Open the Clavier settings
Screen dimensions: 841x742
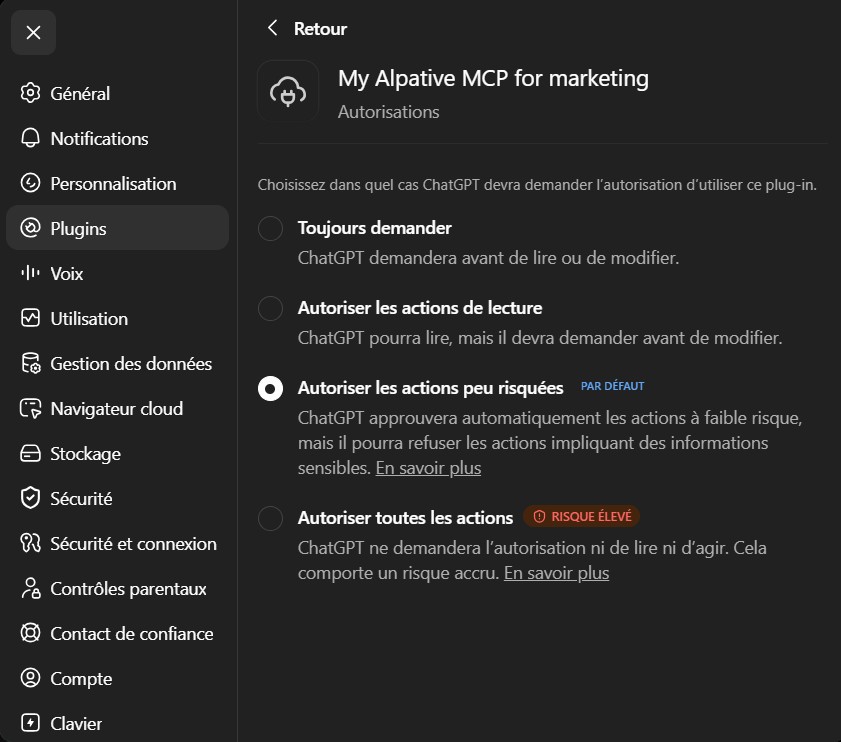[x=117, y=723]
